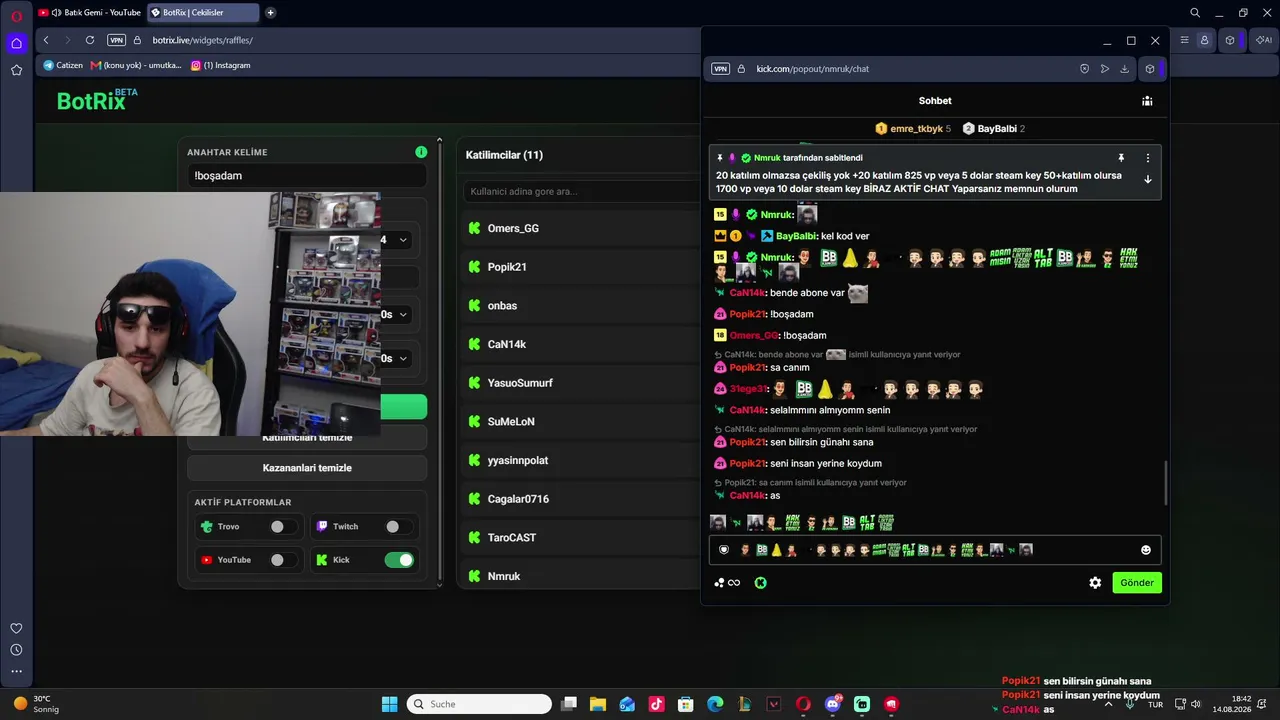Open the sidebar history clock icon
The height and width of the screenshot is (720, 1280).
click(16, 650)
